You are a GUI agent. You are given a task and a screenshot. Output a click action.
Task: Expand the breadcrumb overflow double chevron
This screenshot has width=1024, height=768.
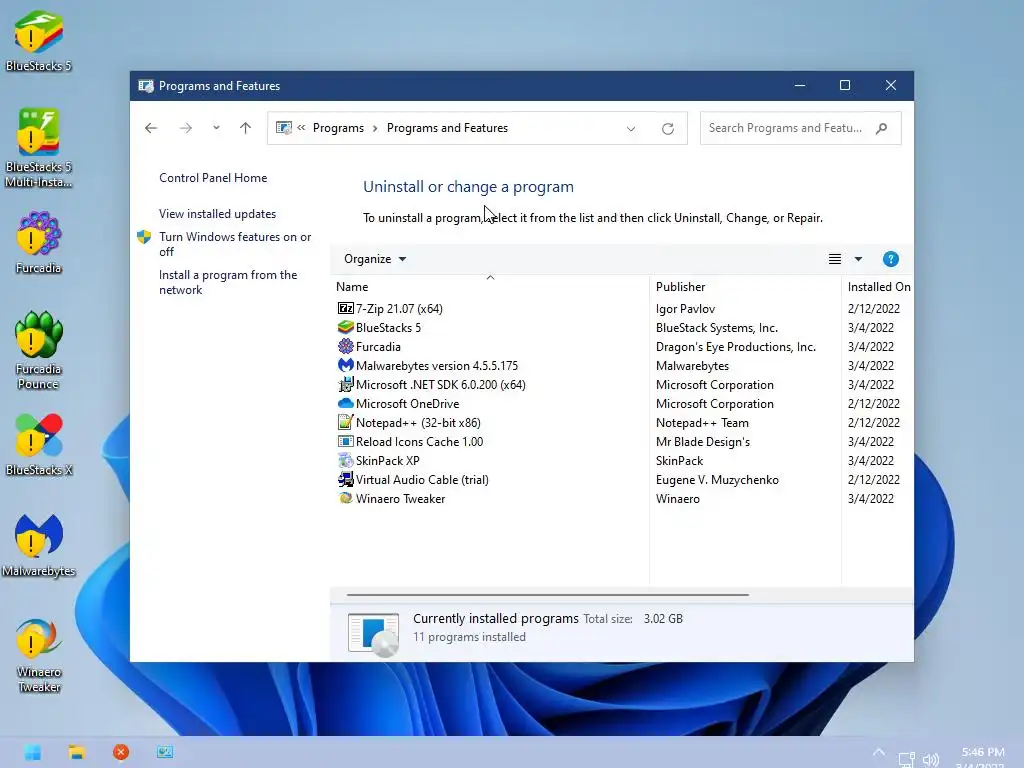(301, 128)
